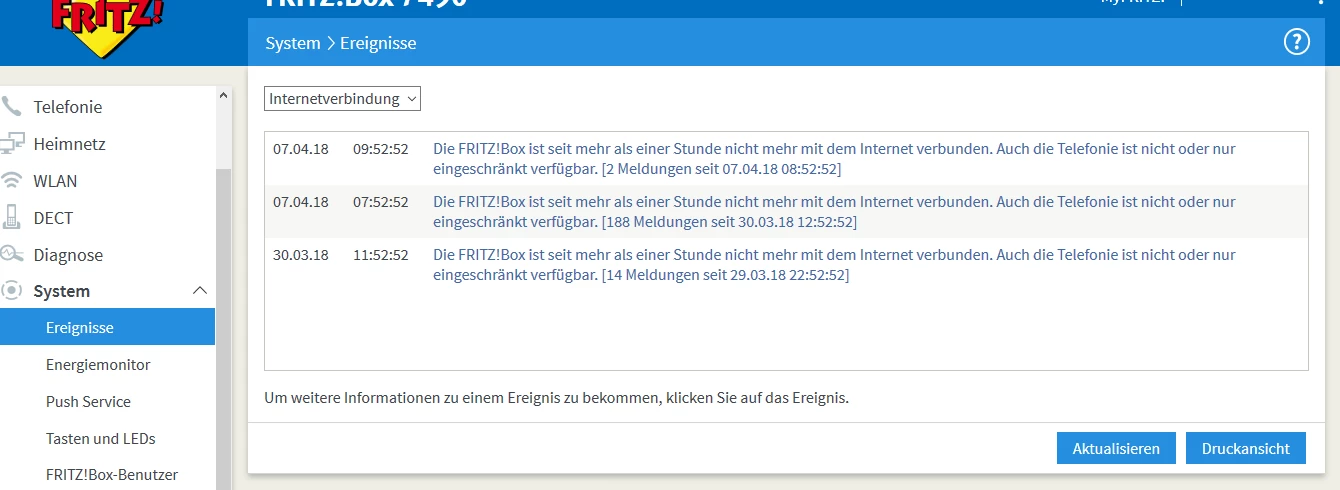Collapse the System section chevron
The width and height of the screenshot is (1340, 490).
click(x=199, y=291)
